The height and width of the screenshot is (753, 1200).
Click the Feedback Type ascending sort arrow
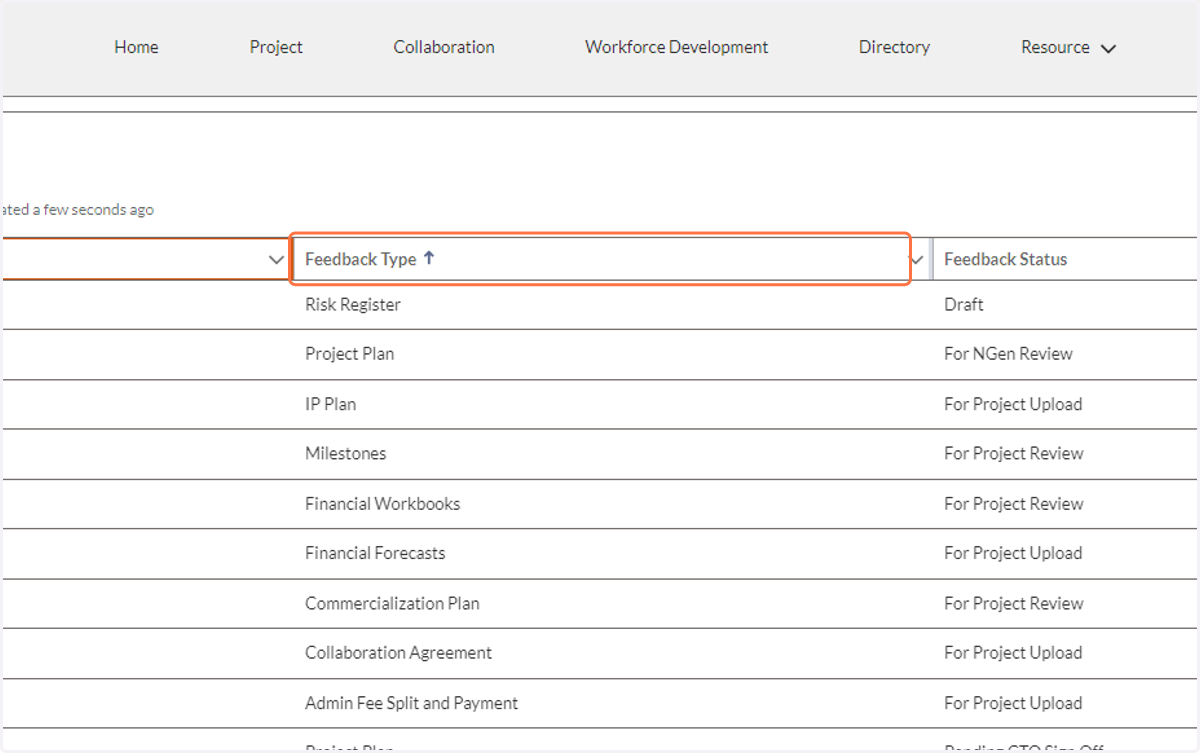(429, 258)
